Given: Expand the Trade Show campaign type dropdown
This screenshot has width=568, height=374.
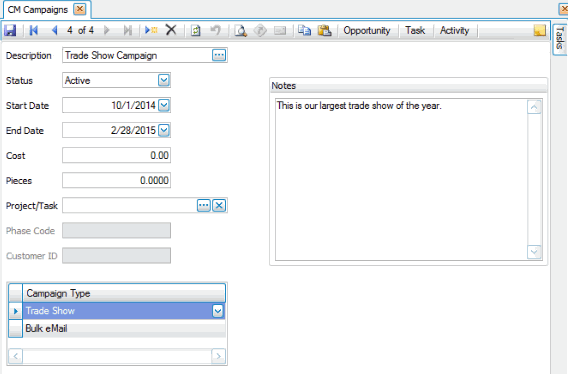Looking at the screenshot, I should click(x=218, y=311).
